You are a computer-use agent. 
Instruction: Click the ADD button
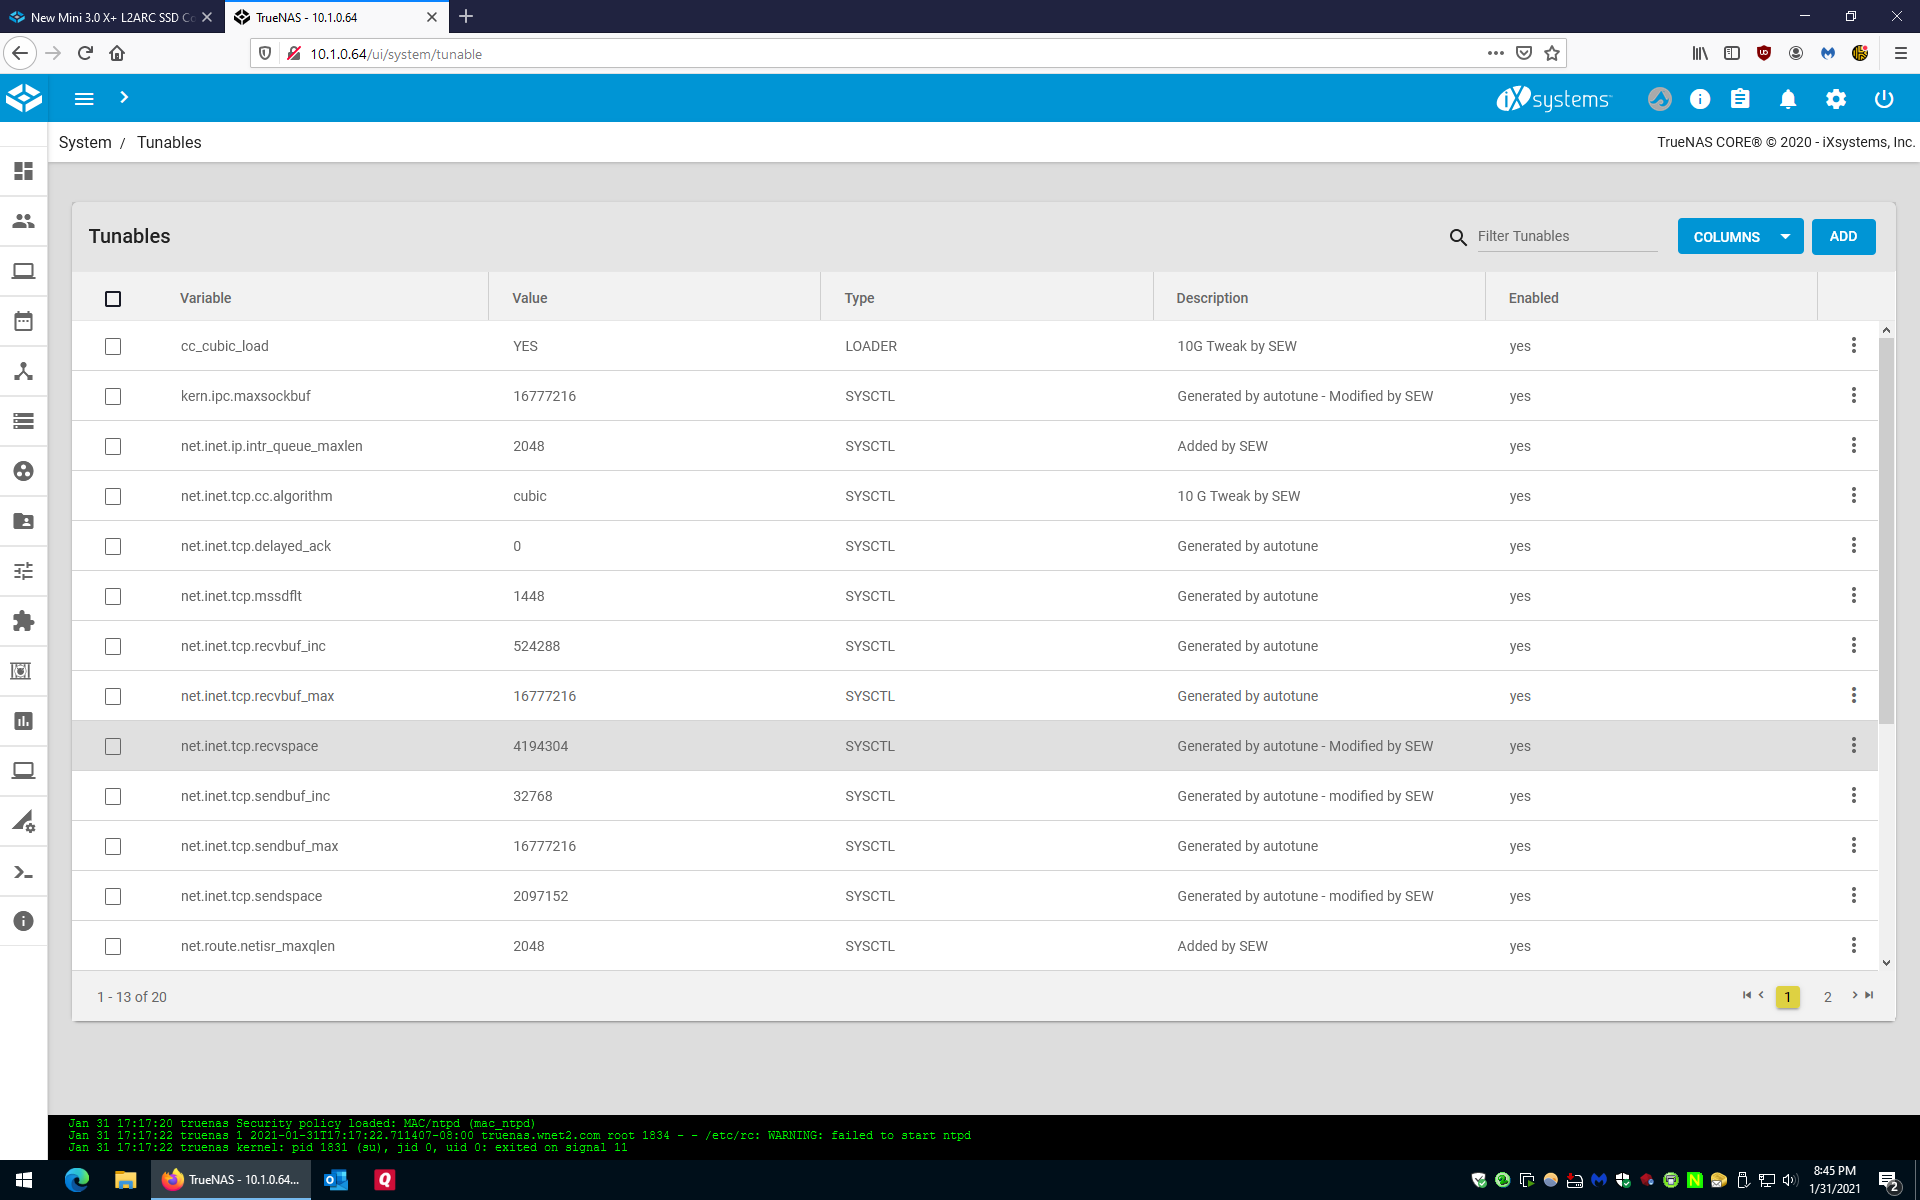pos(1843,237)
